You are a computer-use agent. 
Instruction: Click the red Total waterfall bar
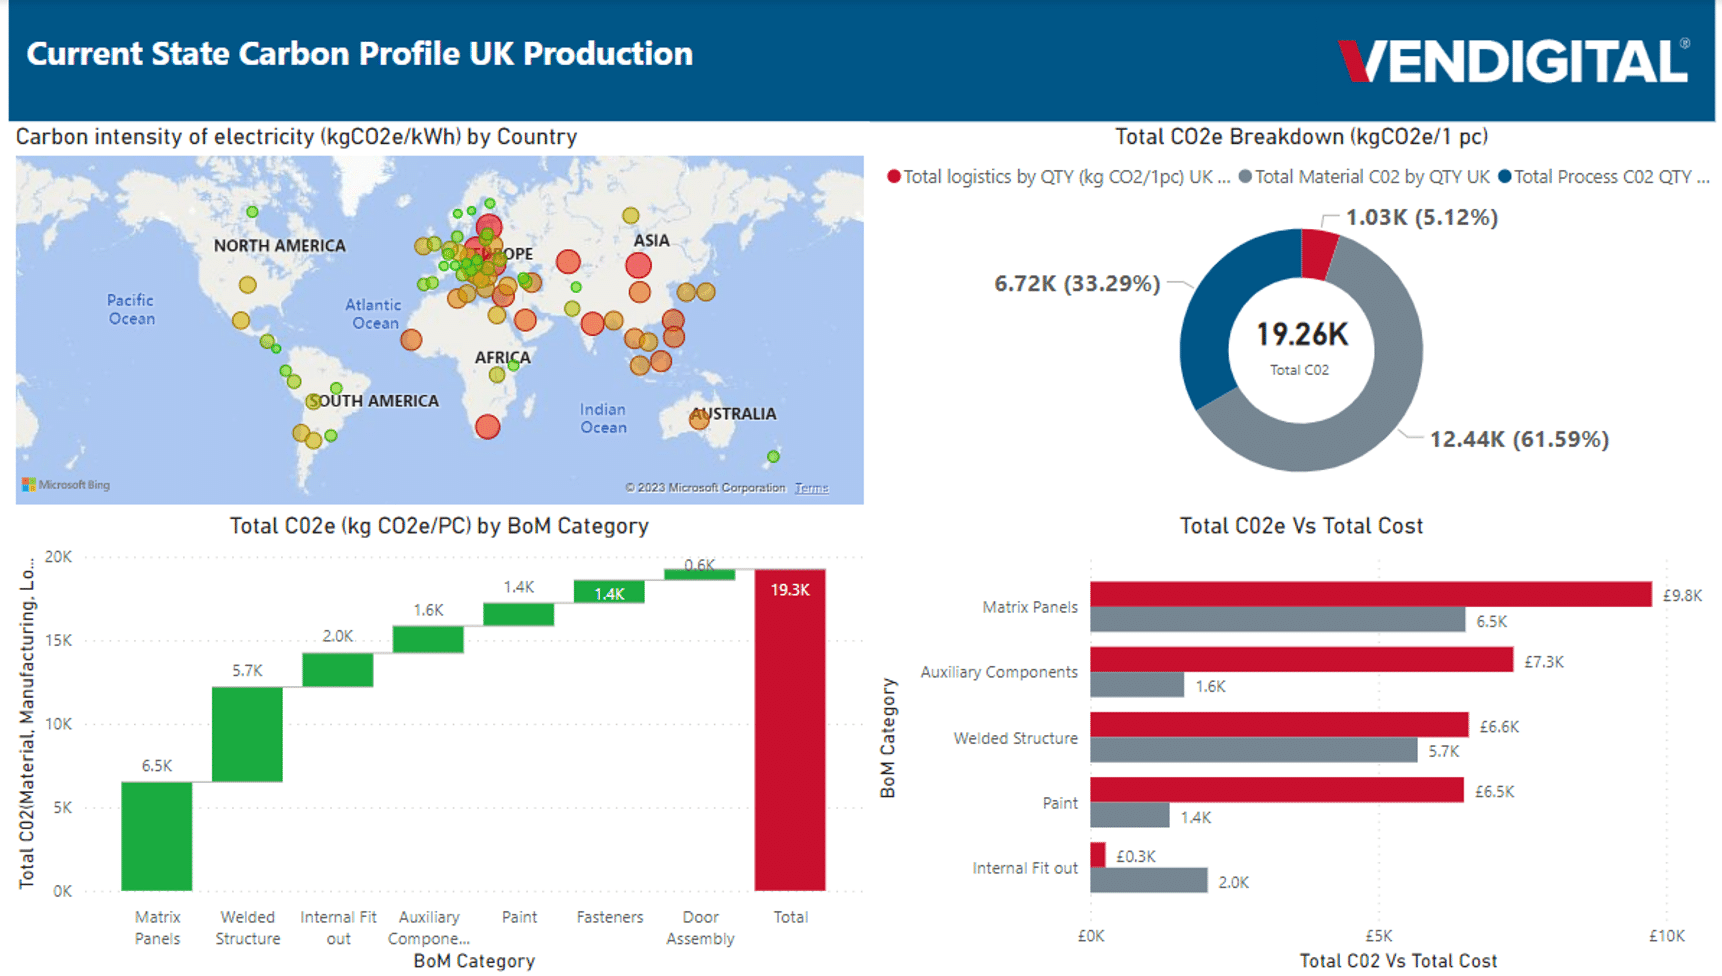point(789,730)
